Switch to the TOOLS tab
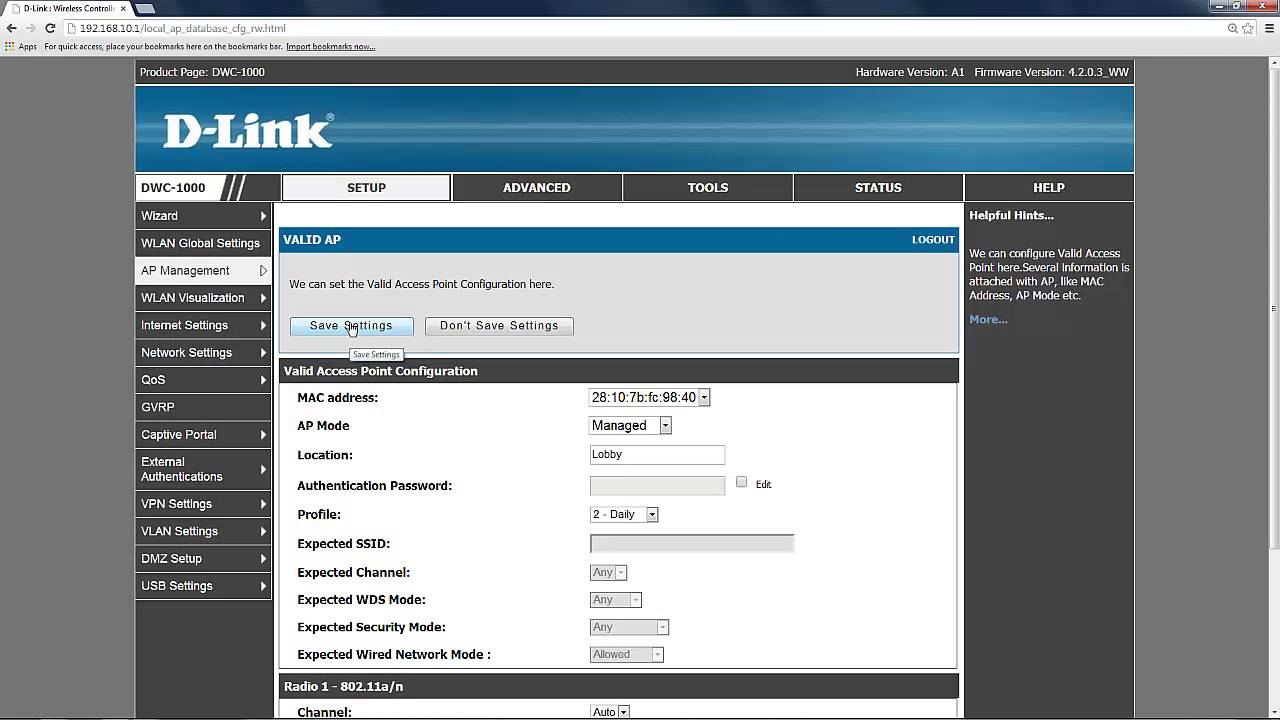Viewport: 1280px width, 720px height. 708,187
